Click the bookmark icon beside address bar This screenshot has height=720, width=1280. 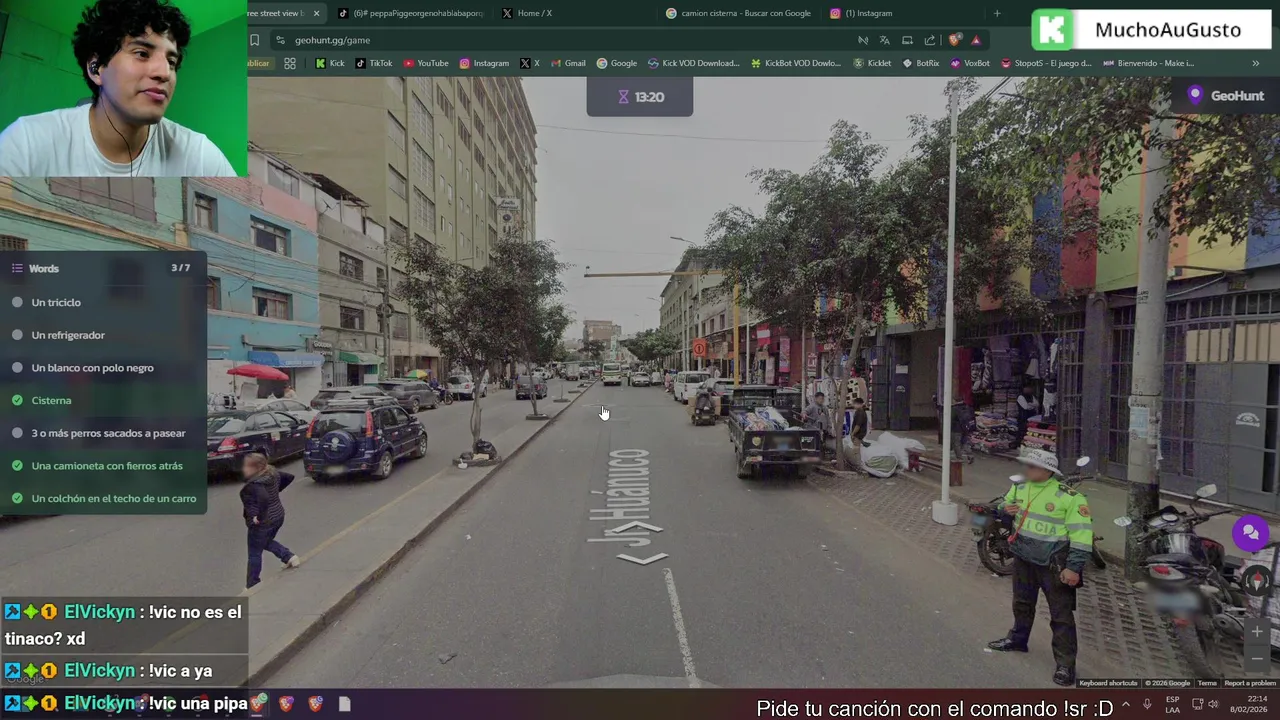pyautogui.click(x=254, y=40)
